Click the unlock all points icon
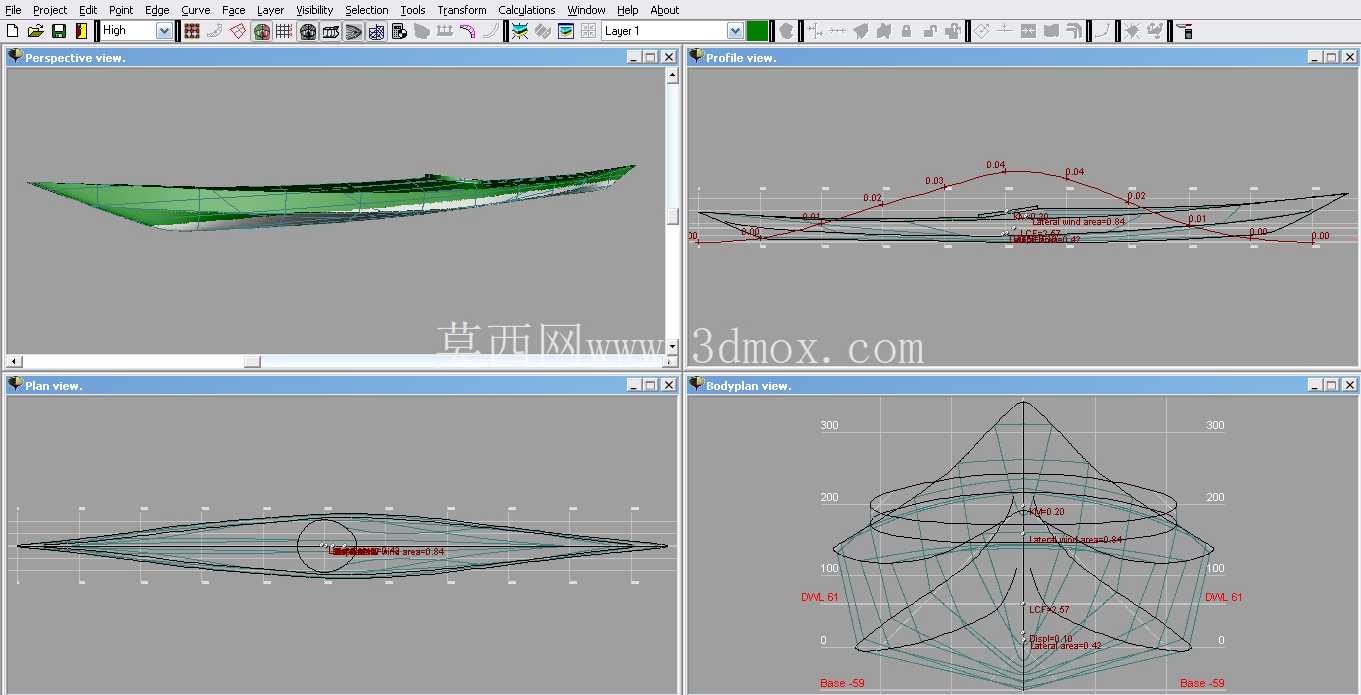 (952, 31)
